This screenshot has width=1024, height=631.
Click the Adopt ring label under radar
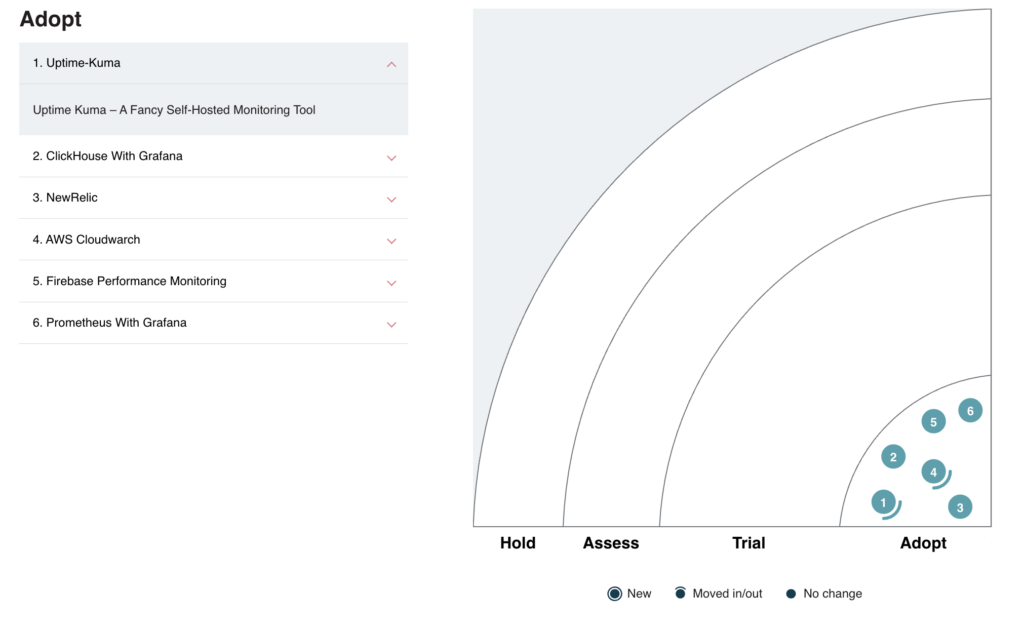(x=923, y=543)
